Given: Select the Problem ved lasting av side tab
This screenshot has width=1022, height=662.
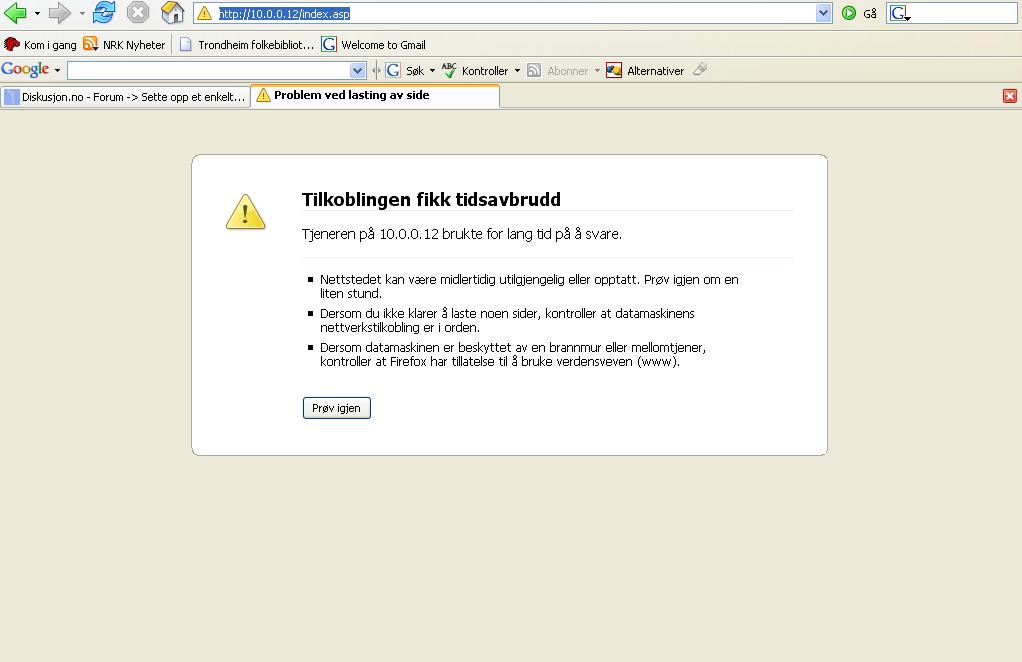Looking at the screenshot, I should tap(375, 96).
